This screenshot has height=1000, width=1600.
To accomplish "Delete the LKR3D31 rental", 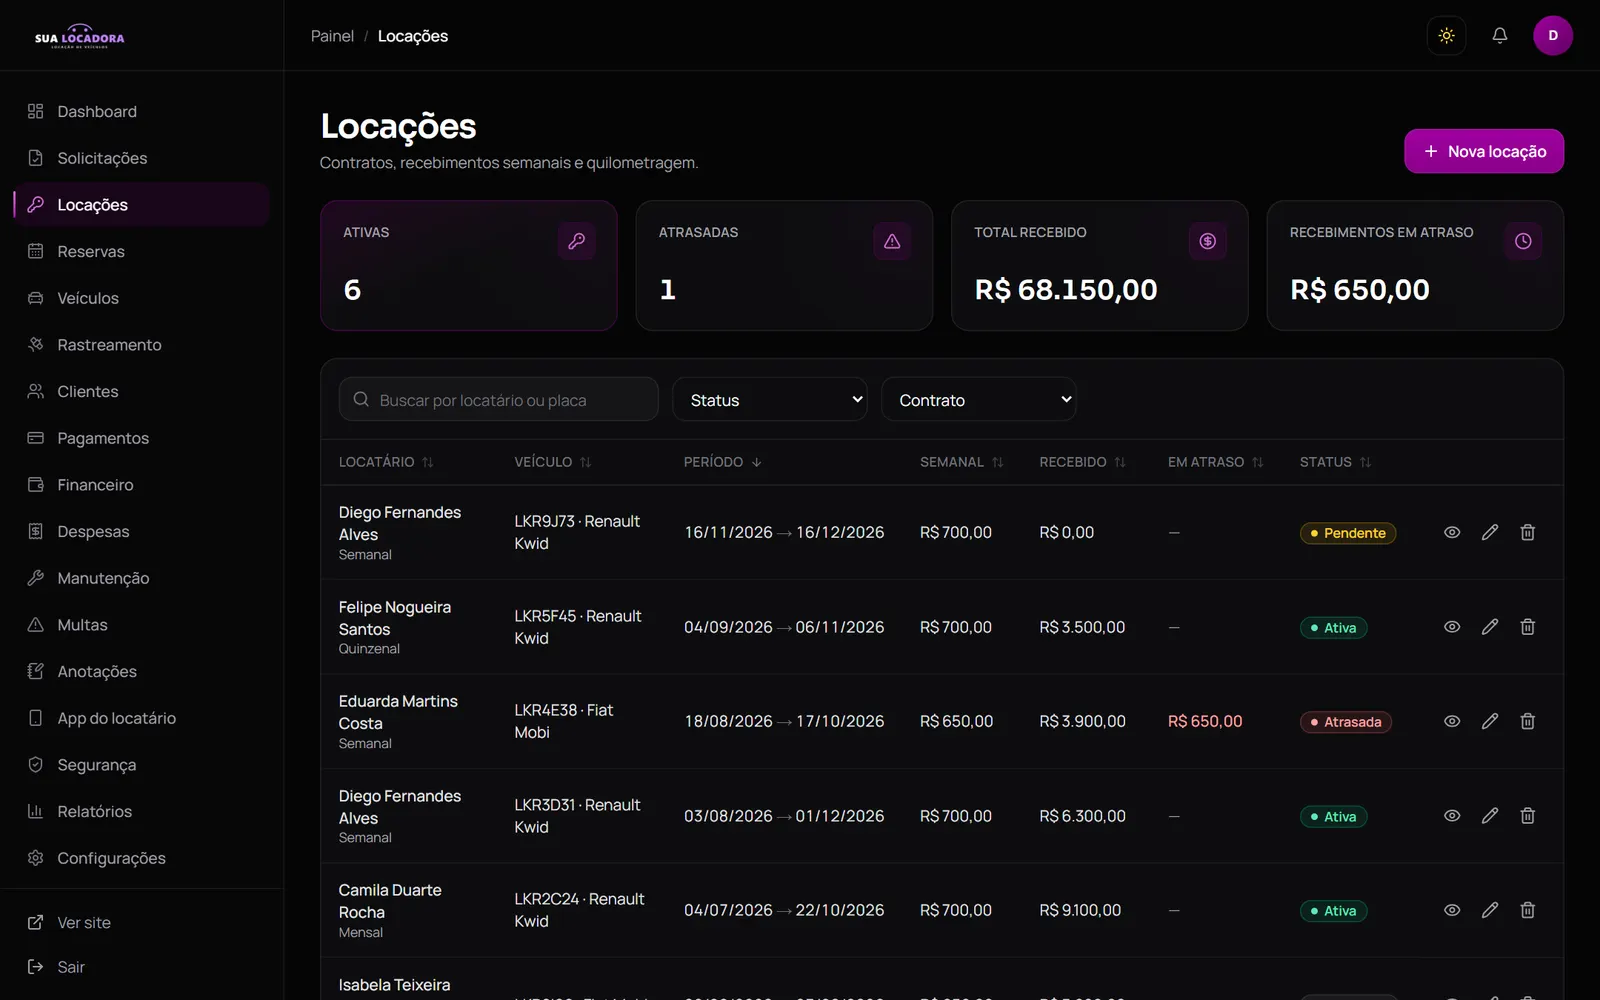I will point(1528,816).
